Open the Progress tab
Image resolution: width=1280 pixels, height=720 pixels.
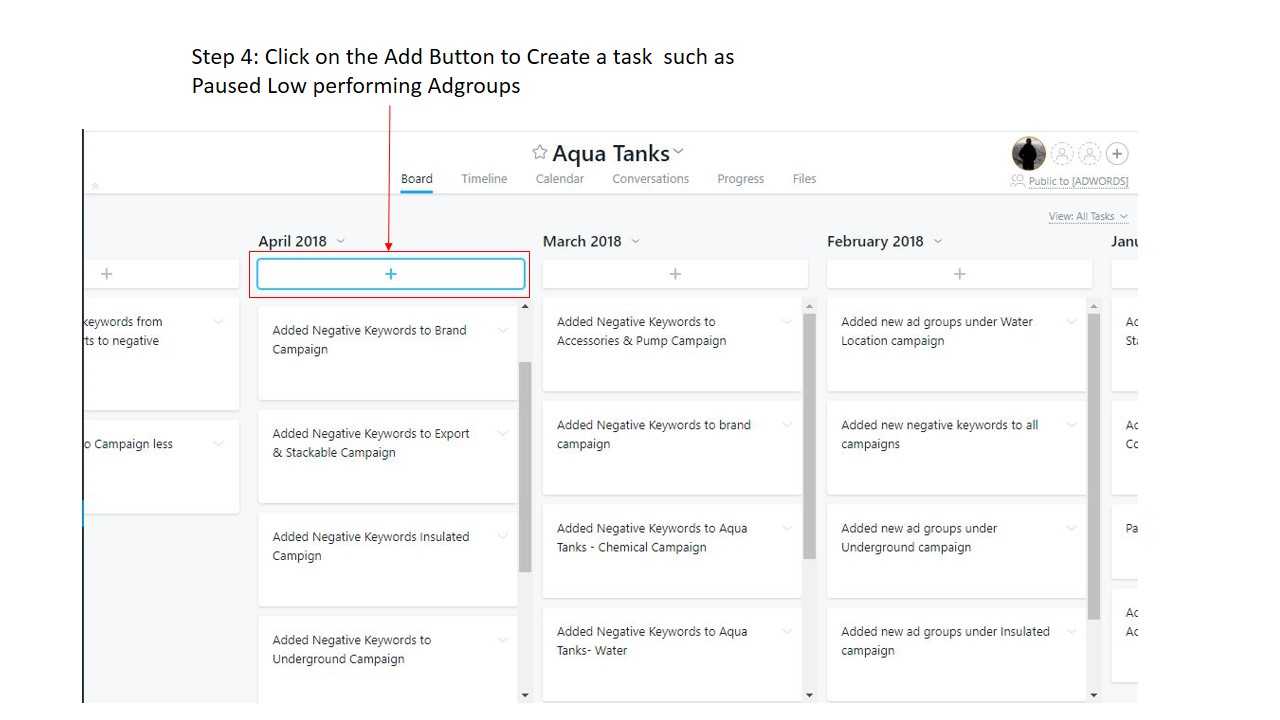click(740, 179)
